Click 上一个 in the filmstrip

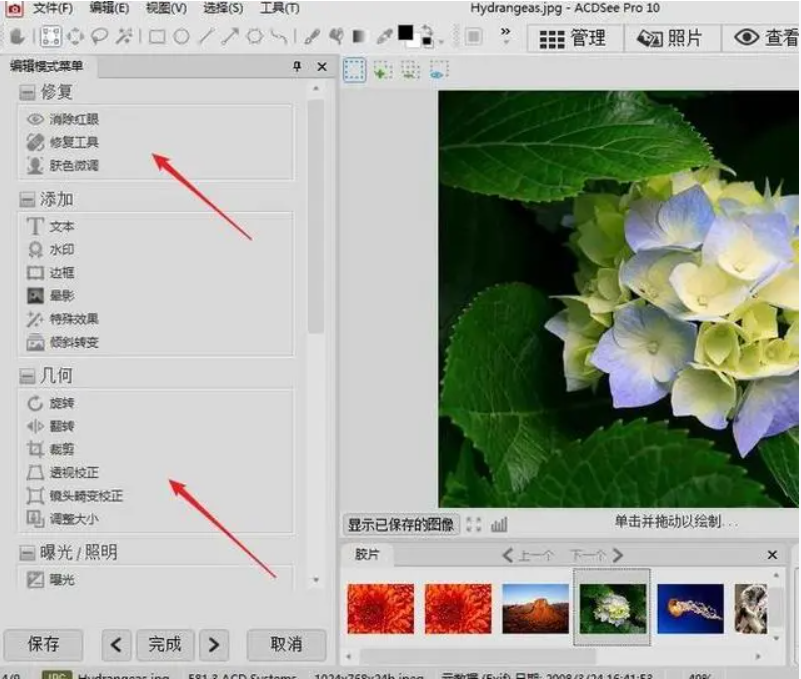[x=528, y=555]
